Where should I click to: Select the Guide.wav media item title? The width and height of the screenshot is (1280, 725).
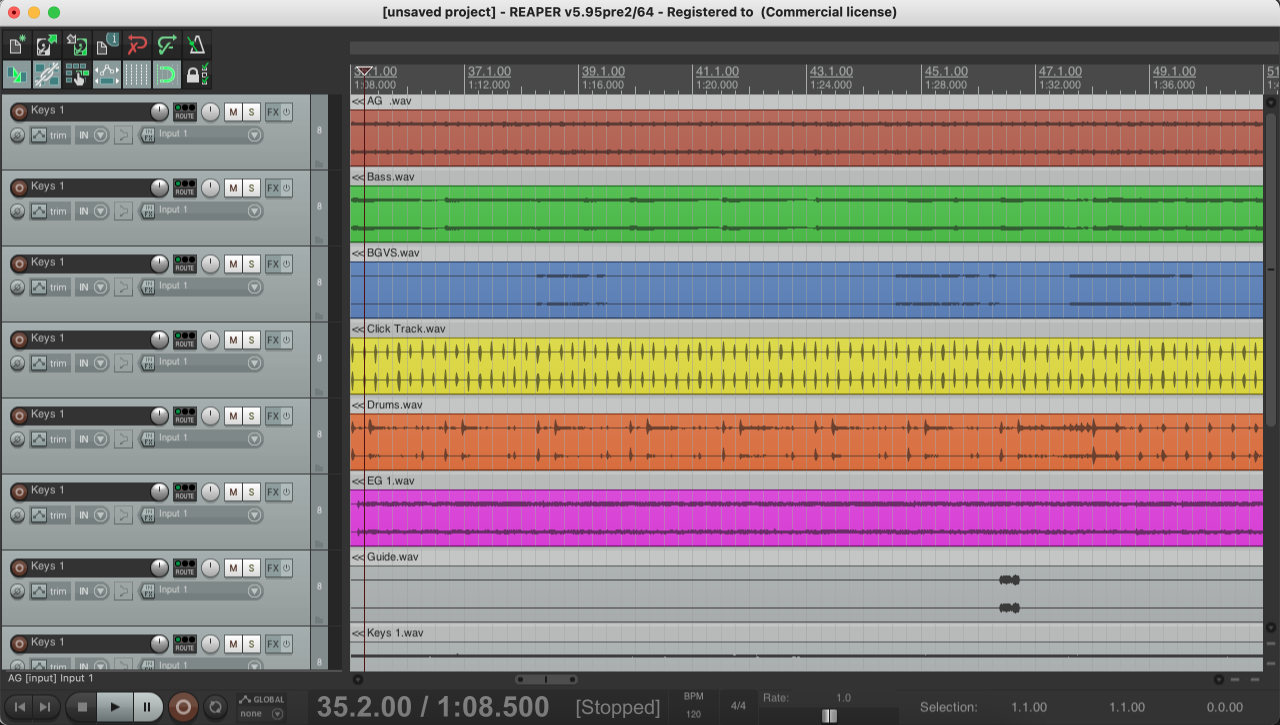[392, 557]
